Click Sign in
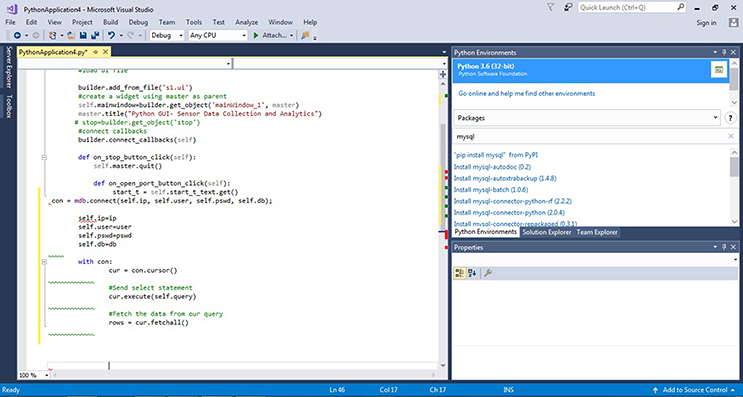This screenshot has height=397, width=743. 706,23
